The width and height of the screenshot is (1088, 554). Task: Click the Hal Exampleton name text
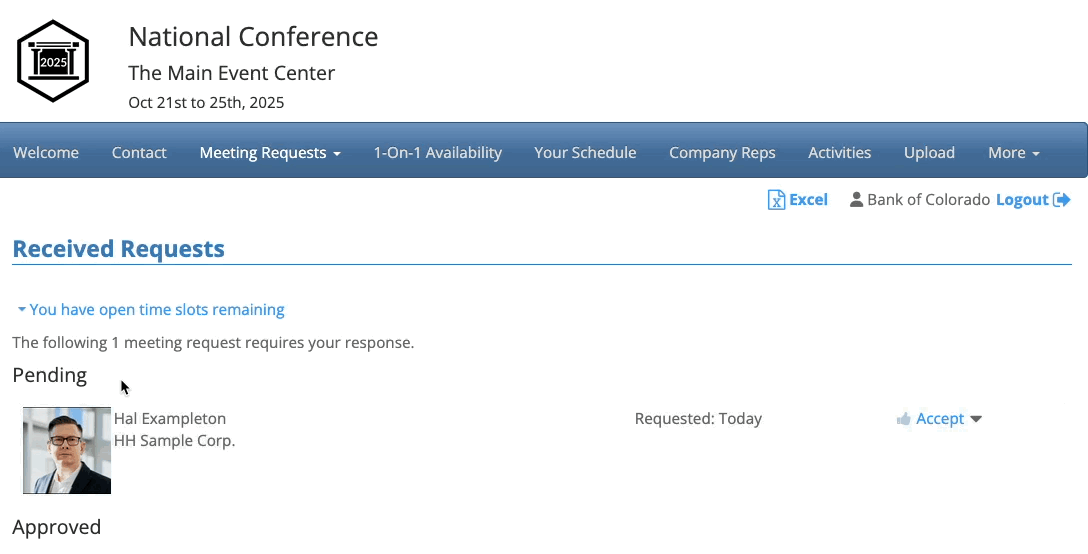click(170, 419)
